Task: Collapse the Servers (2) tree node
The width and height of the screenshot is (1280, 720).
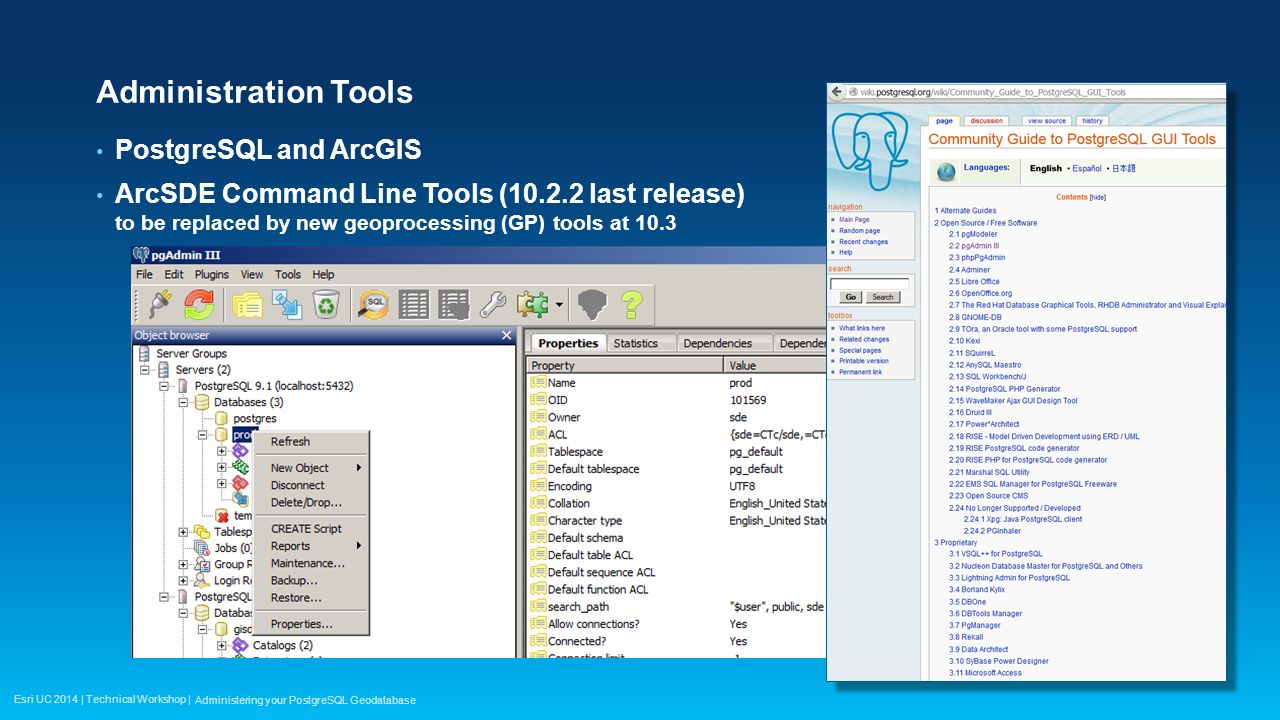Action: (146, 369)
